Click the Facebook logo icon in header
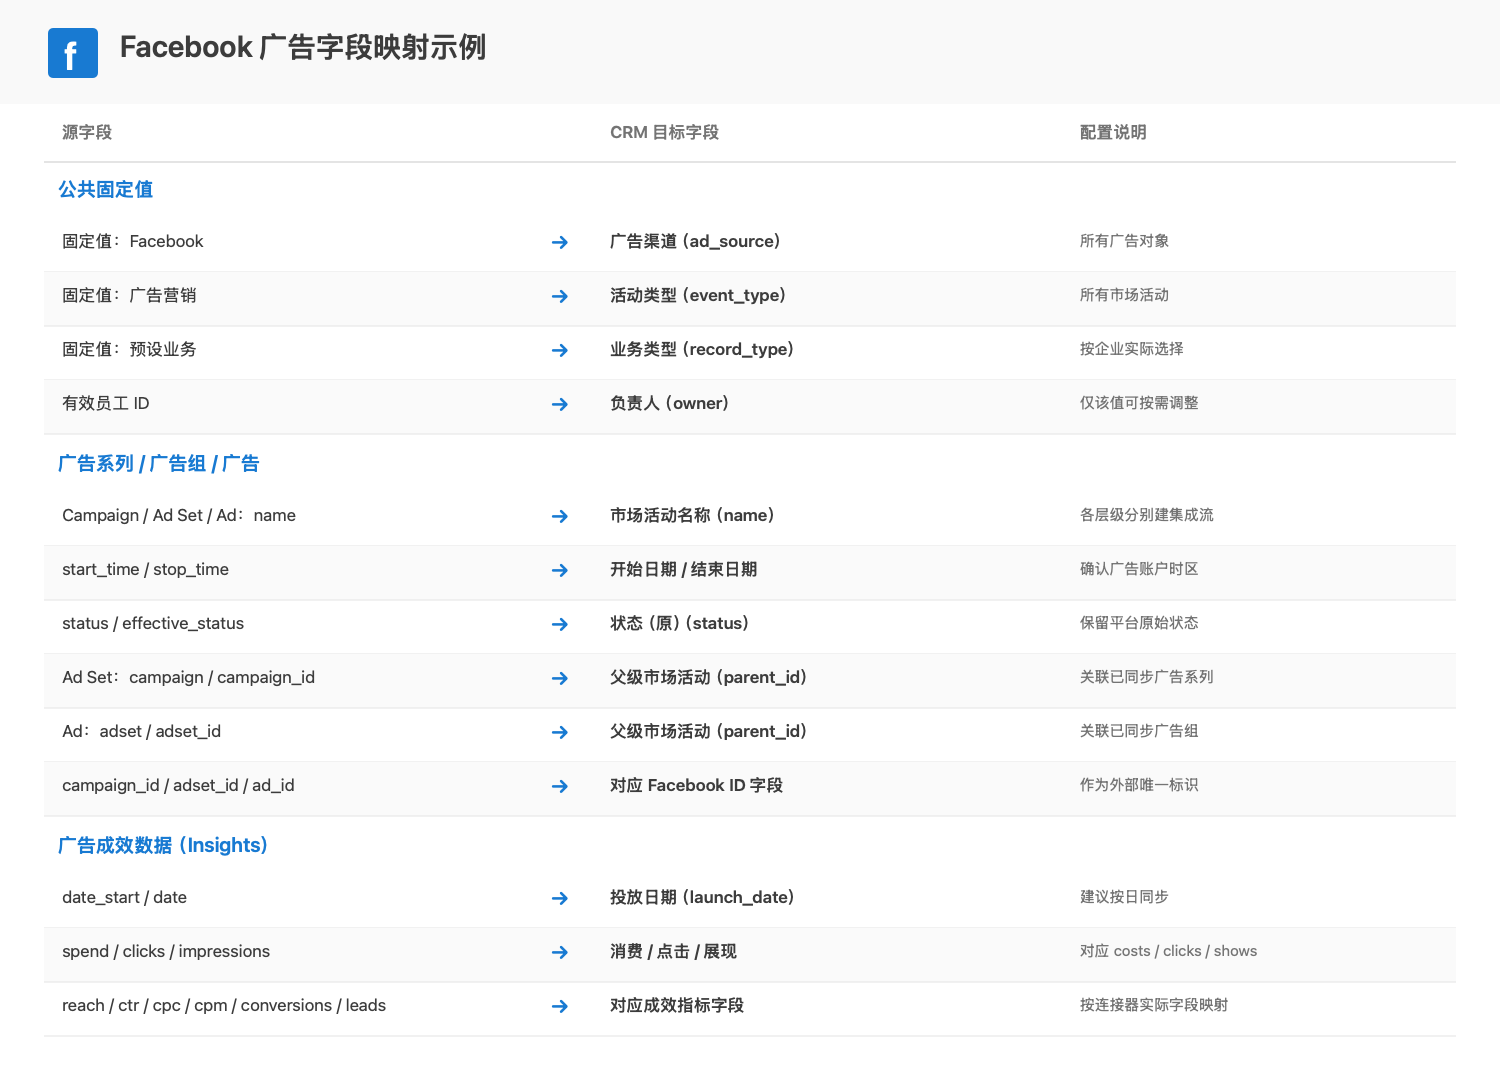 click(73, 53)
